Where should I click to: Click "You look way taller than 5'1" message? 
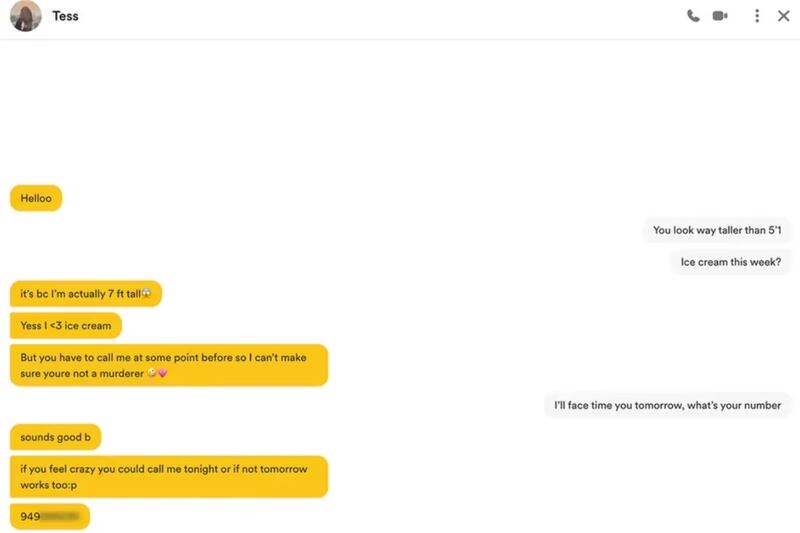tap(717, 230)
